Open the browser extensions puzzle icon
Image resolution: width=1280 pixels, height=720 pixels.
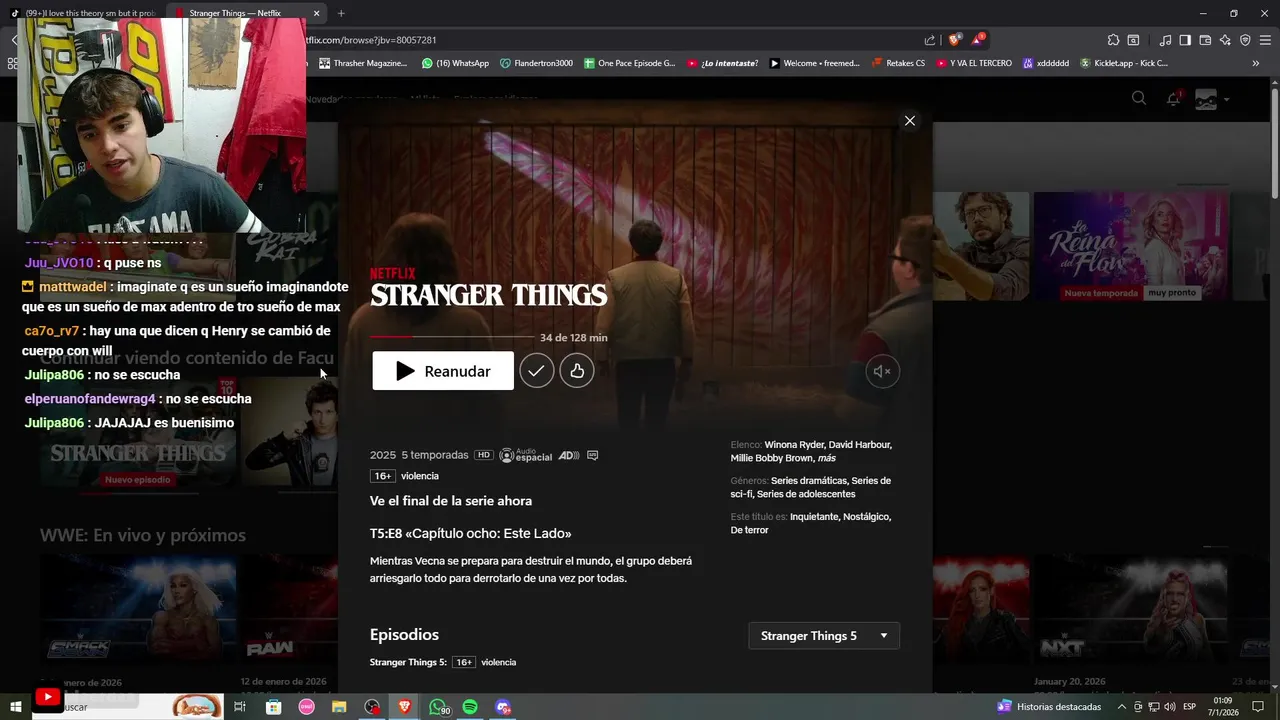[1113, 40]
